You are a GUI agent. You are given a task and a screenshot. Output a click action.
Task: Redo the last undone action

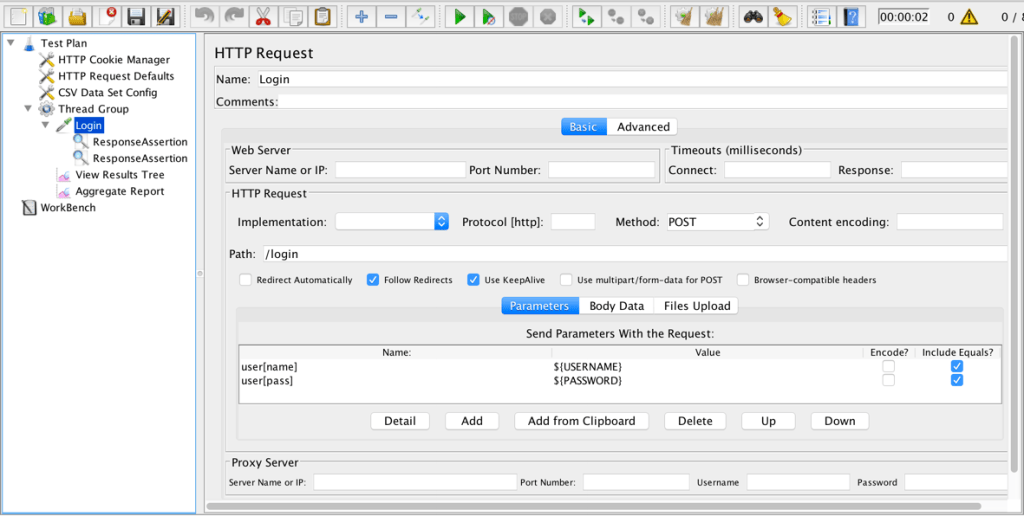coord(234,16)
